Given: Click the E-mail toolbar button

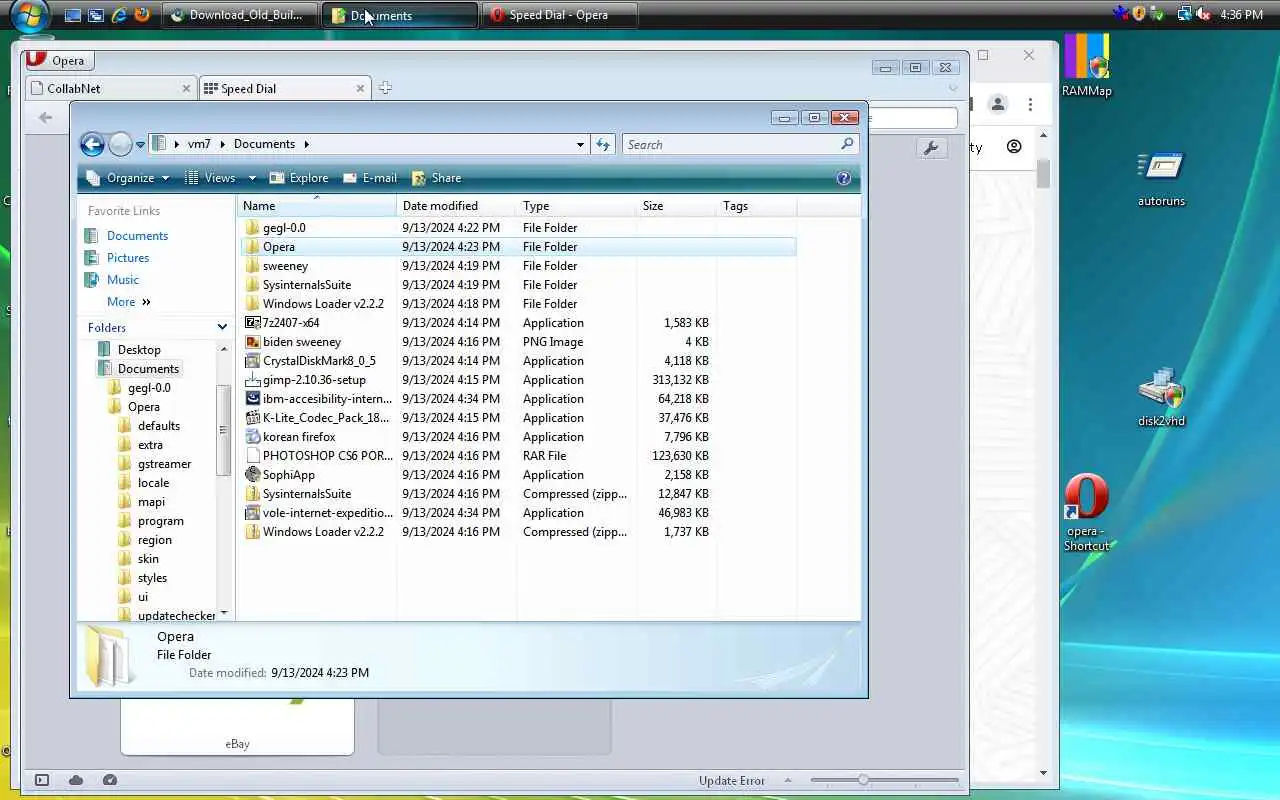Looking at the screenshot, I should tap(370, 178).
